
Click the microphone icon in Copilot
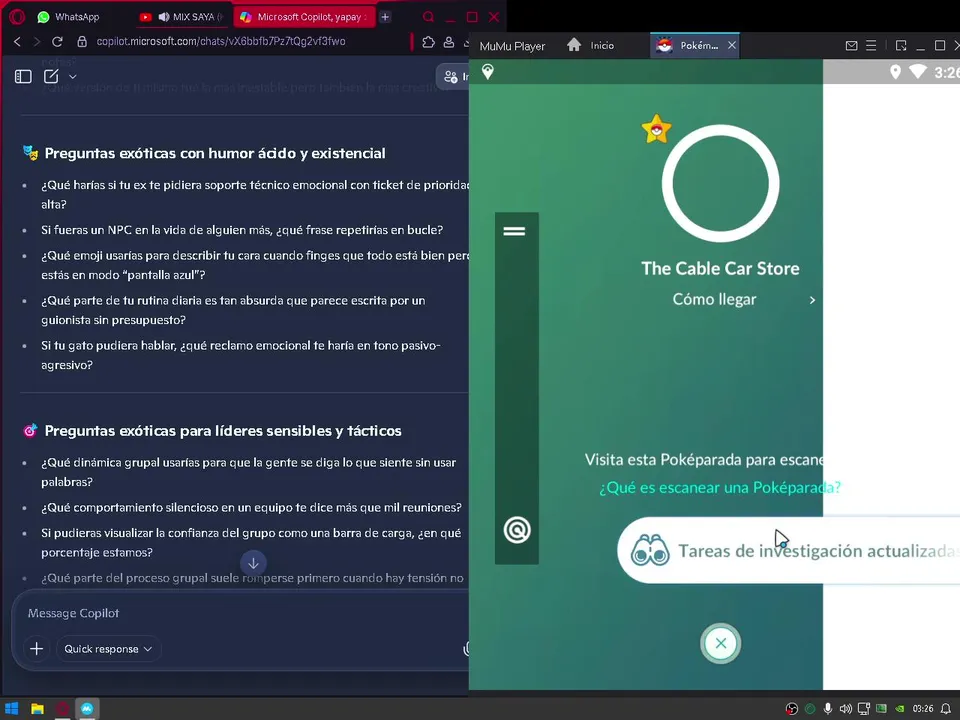click(x=466, y=649)
